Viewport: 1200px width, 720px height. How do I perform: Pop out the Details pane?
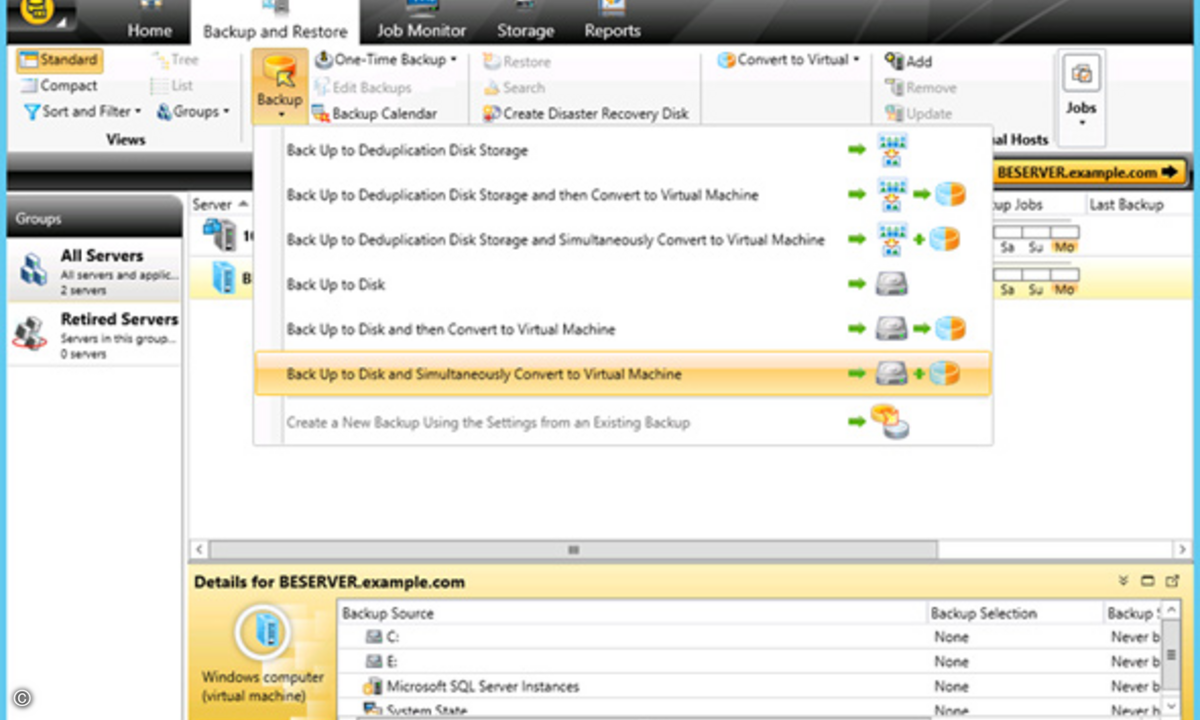click(1172, 581)
